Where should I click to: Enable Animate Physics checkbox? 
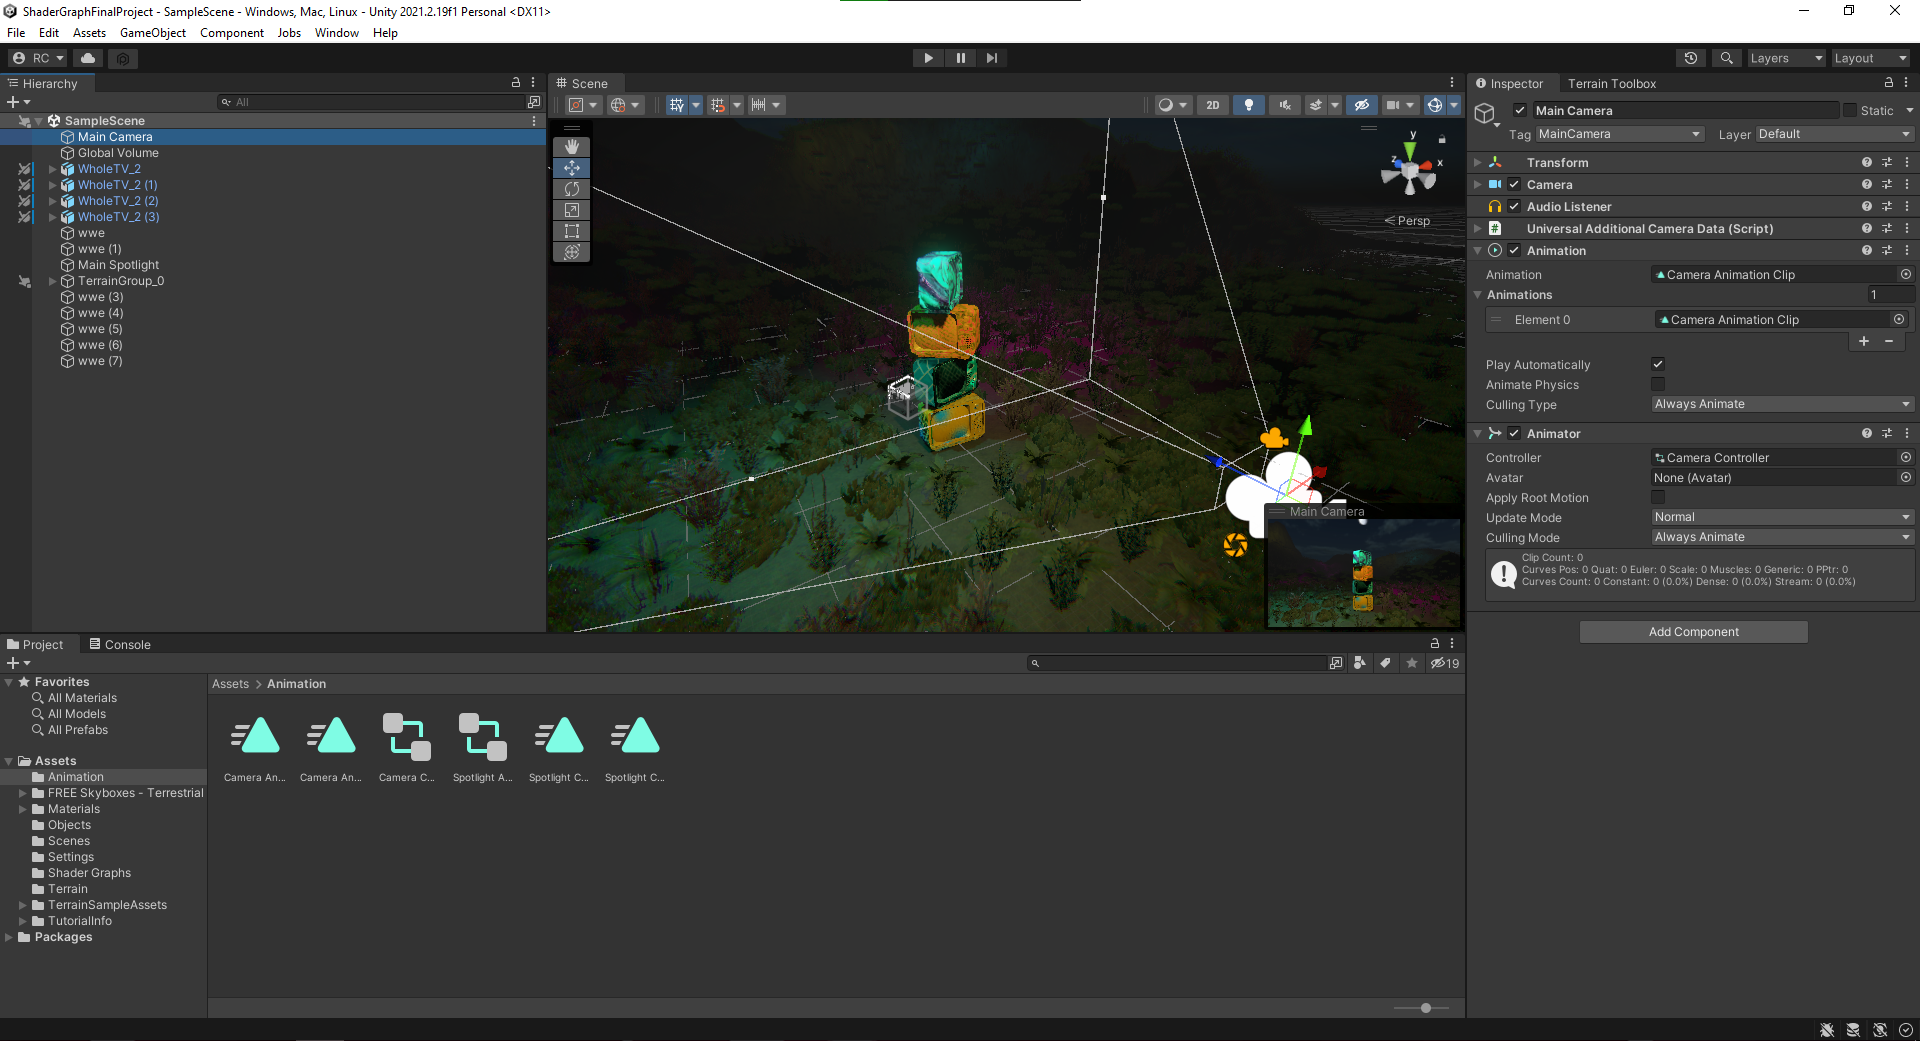click(x=1658, y=384)
